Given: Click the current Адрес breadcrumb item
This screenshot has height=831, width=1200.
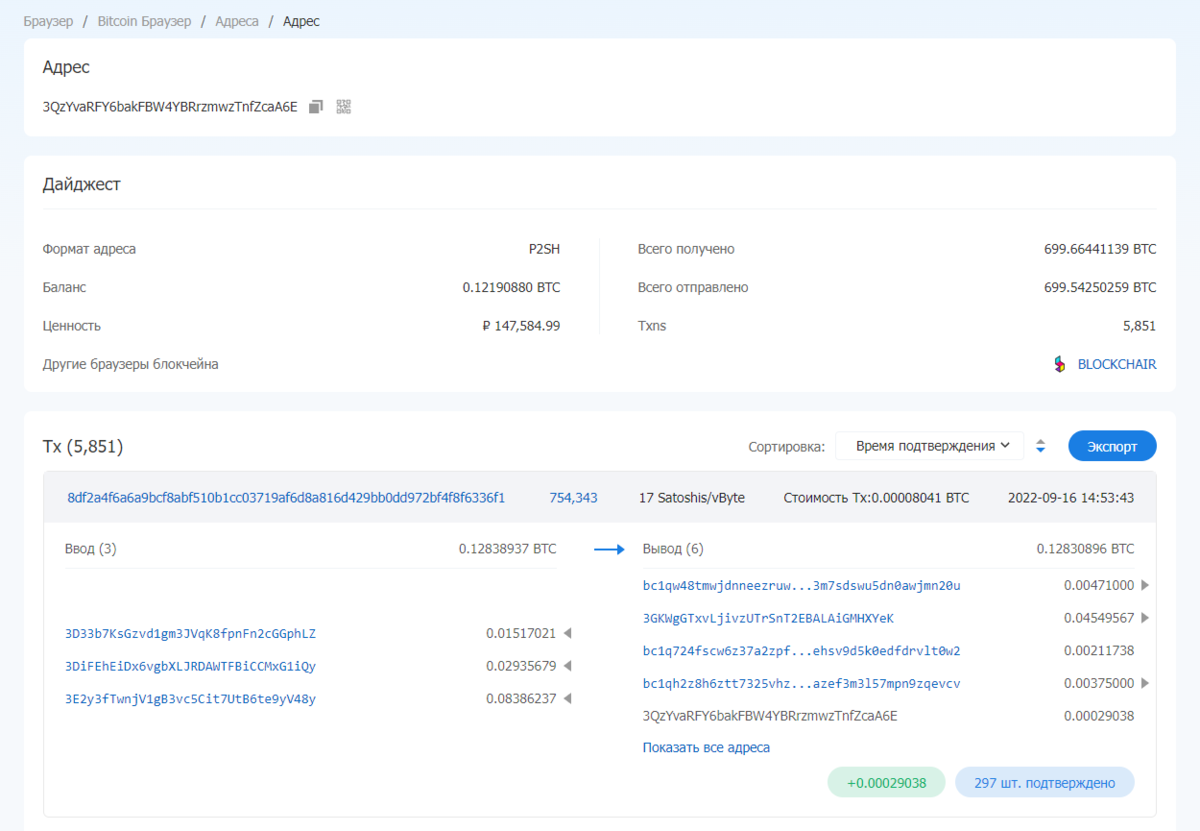Looking at the screenshot, I should tap(301, 21).
